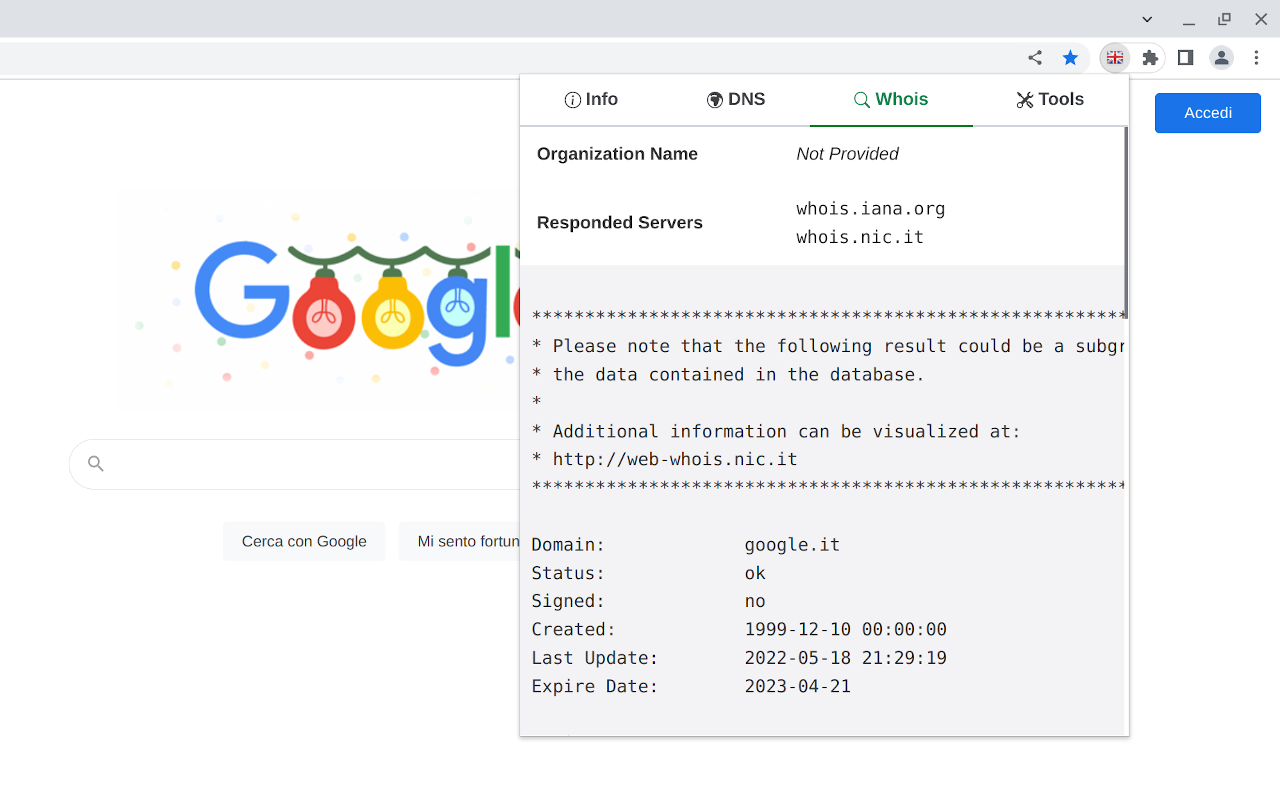Click the share page icon

tap(1035, 58)
